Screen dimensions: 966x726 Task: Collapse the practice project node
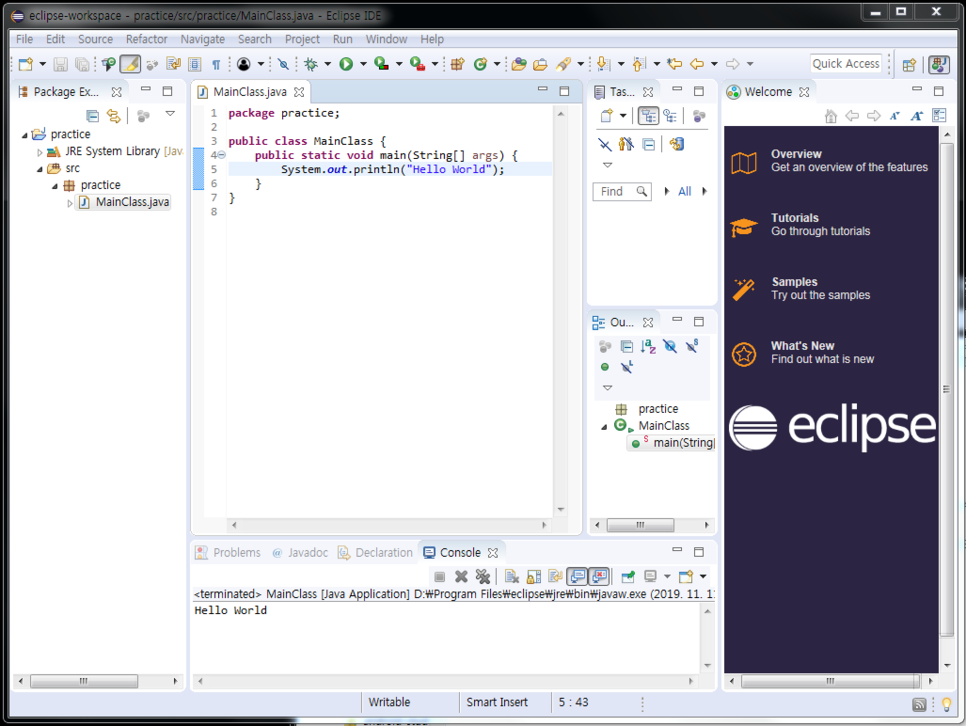25,135
